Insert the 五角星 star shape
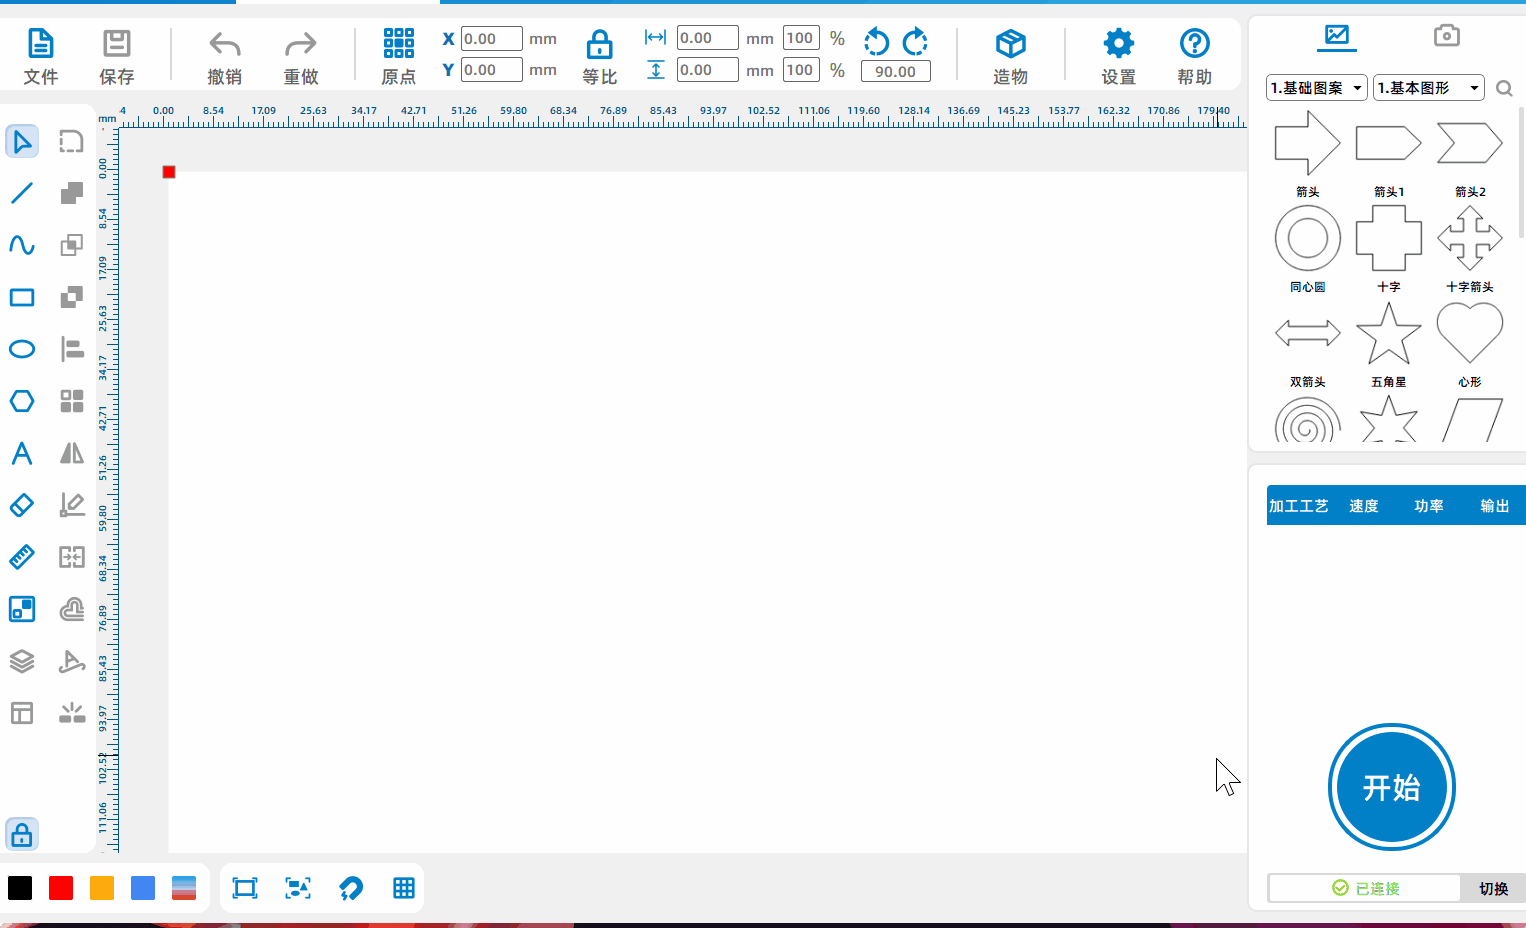The width and height of the screenshot is (1526, 928). 1388,333
